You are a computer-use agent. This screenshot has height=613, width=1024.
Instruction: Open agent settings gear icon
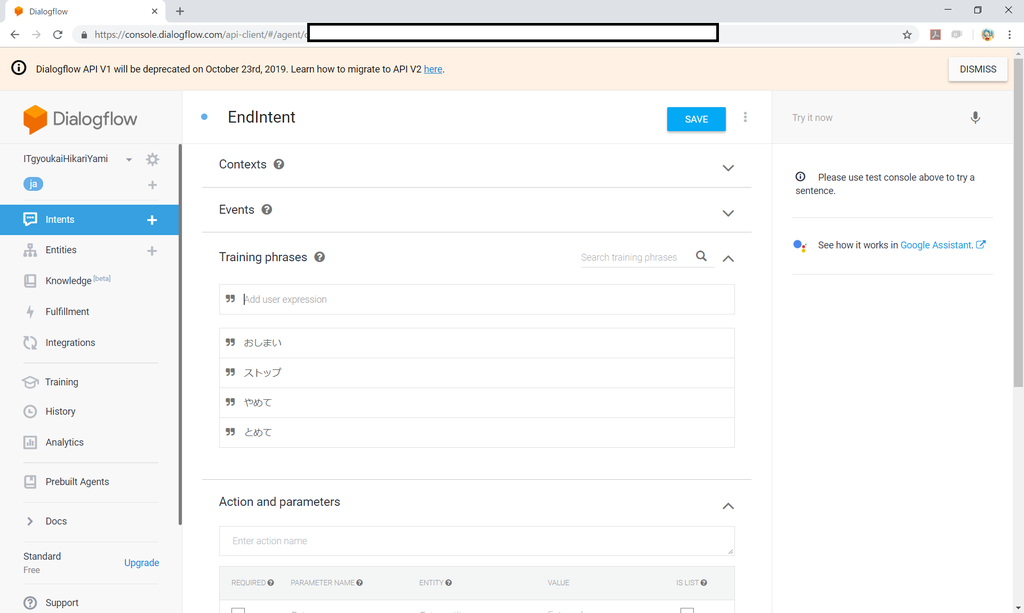pos(152,159)
